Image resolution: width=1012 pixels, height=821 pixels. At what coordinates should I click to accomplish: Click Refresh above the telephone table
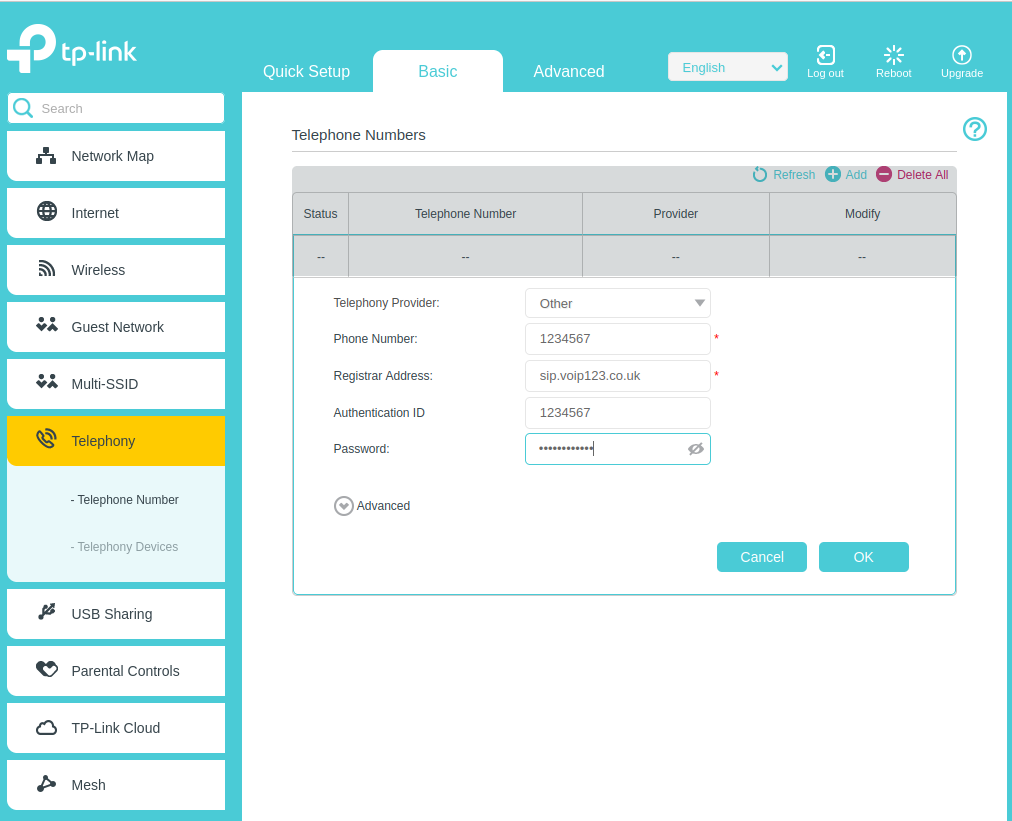(783, 174)
